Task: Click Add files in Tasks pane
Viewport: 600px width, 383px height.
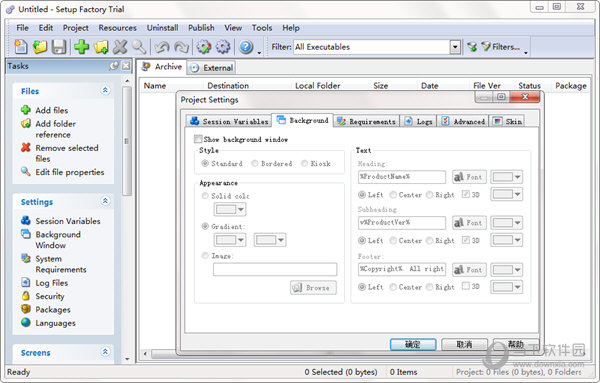Action: (x=52, y=110)
